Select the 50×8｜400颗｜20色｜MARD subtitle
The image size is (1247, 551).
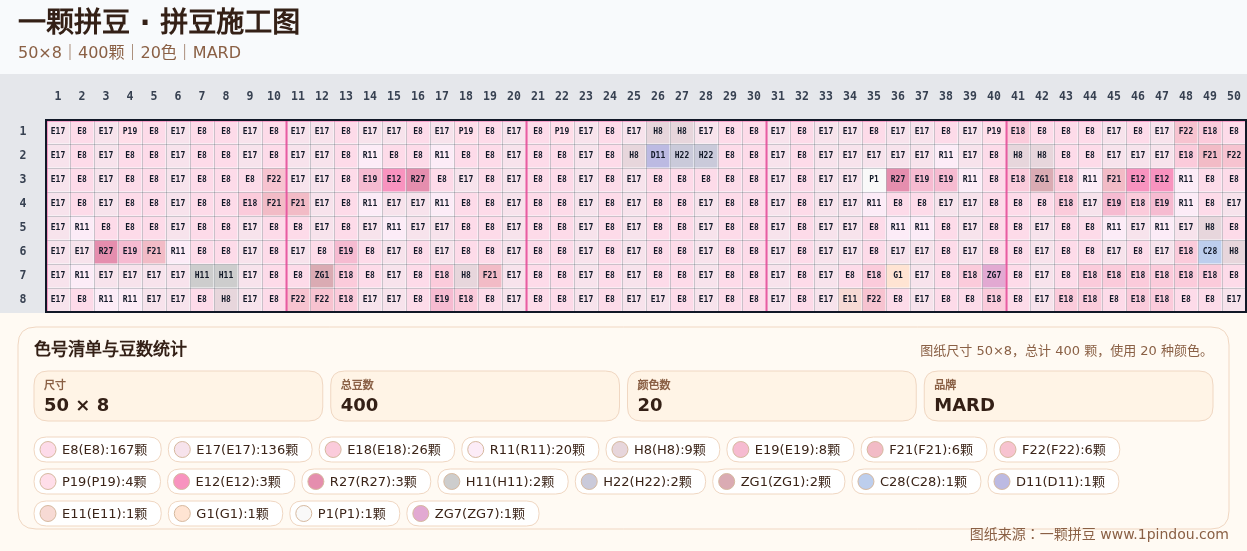pyautogui.click(x=129, y=53)
